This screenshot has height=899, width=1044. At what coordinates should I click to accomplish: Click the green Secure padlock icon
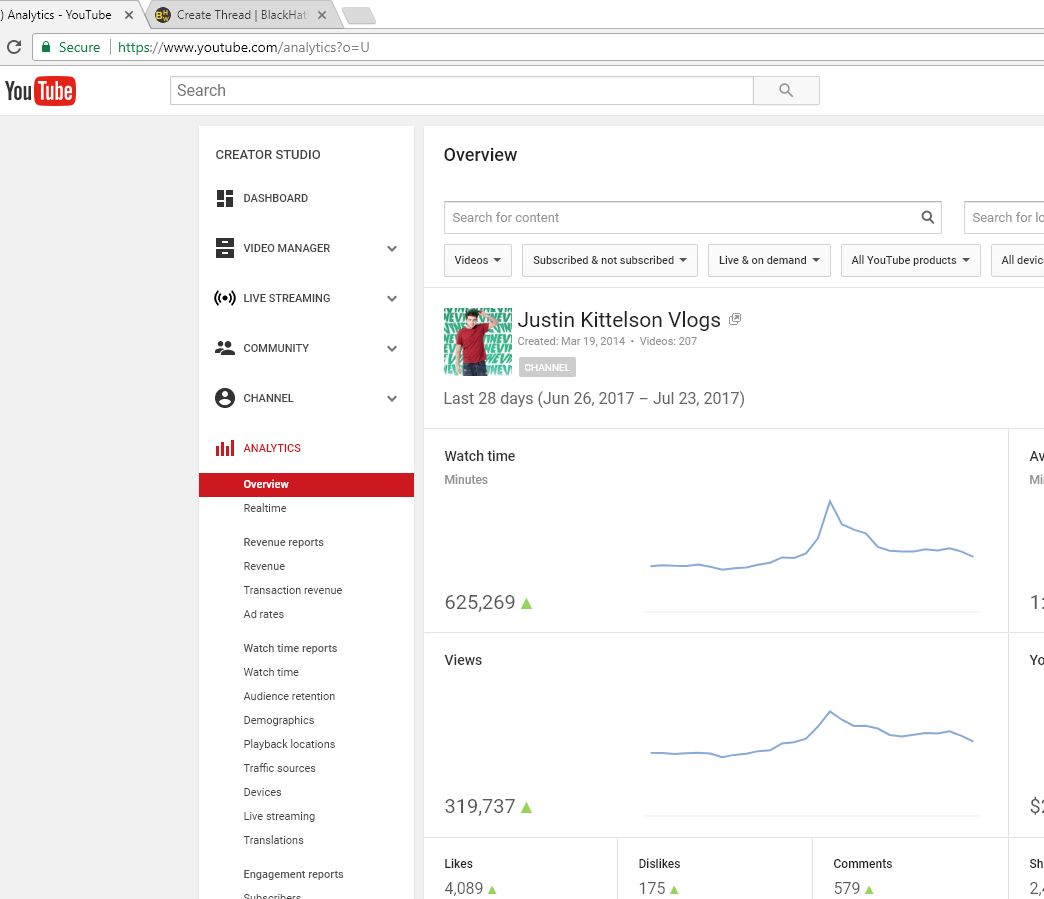[46, 47]
